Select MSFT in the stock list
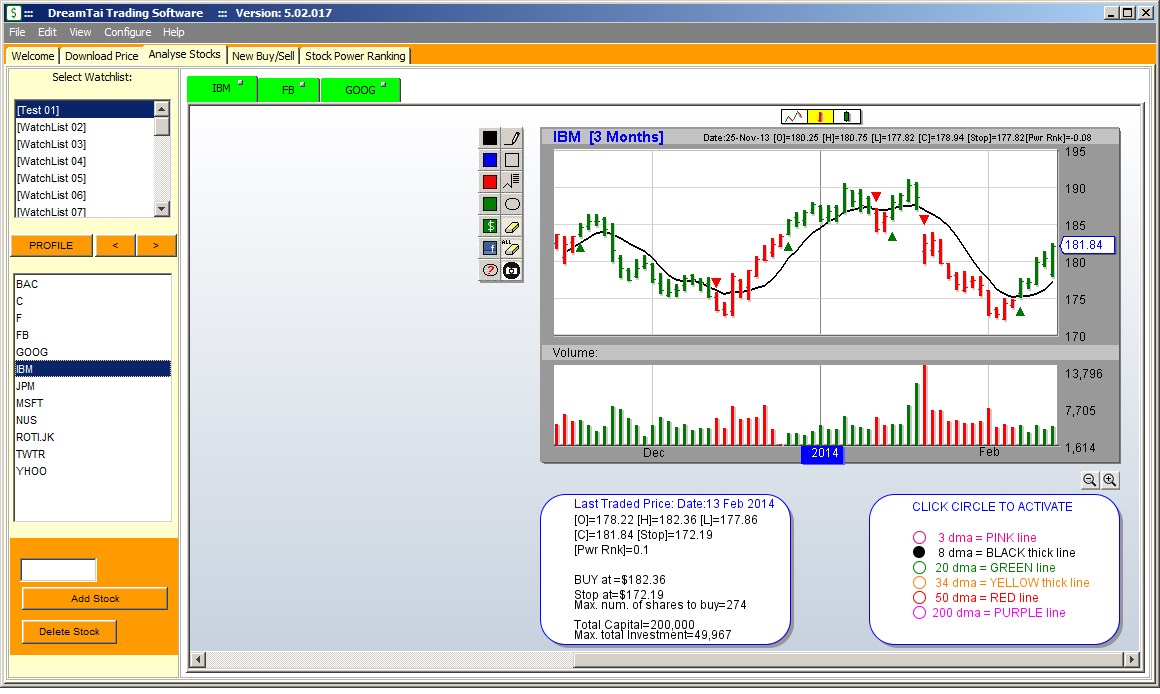Viewport: 1160px width, 694px height. (x=92, y=403)
